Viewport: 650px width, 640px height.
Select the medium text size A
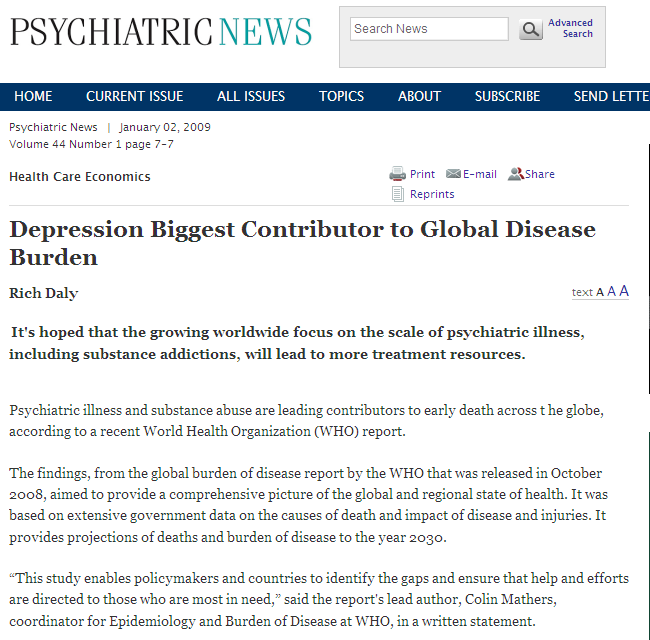(611, 291)
